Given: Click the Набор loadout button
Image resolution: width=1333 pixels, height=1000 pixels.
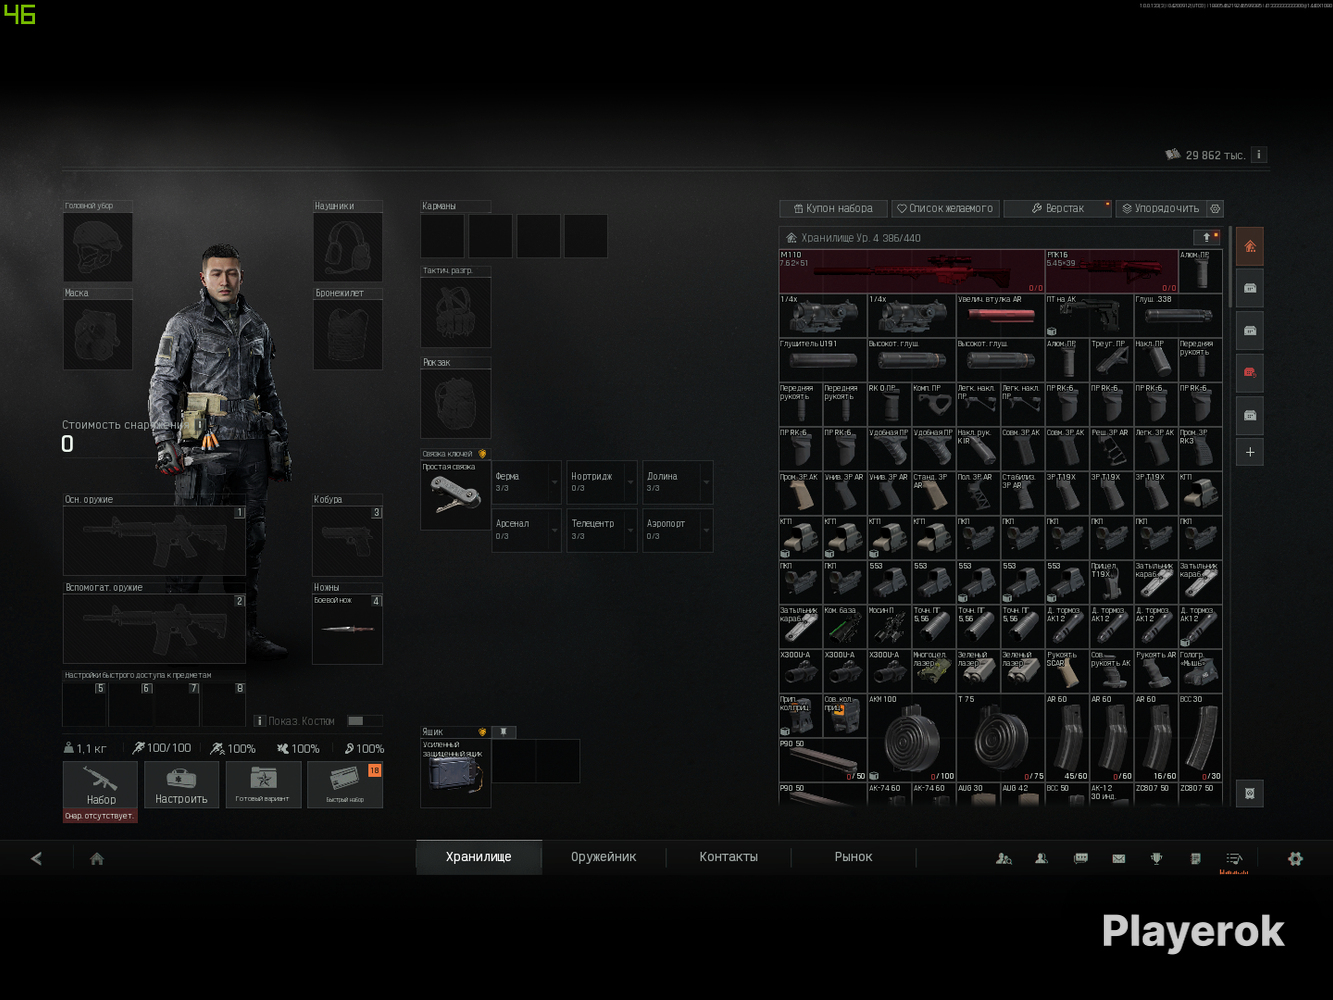Looking at the screenshot, I should 100,785.
